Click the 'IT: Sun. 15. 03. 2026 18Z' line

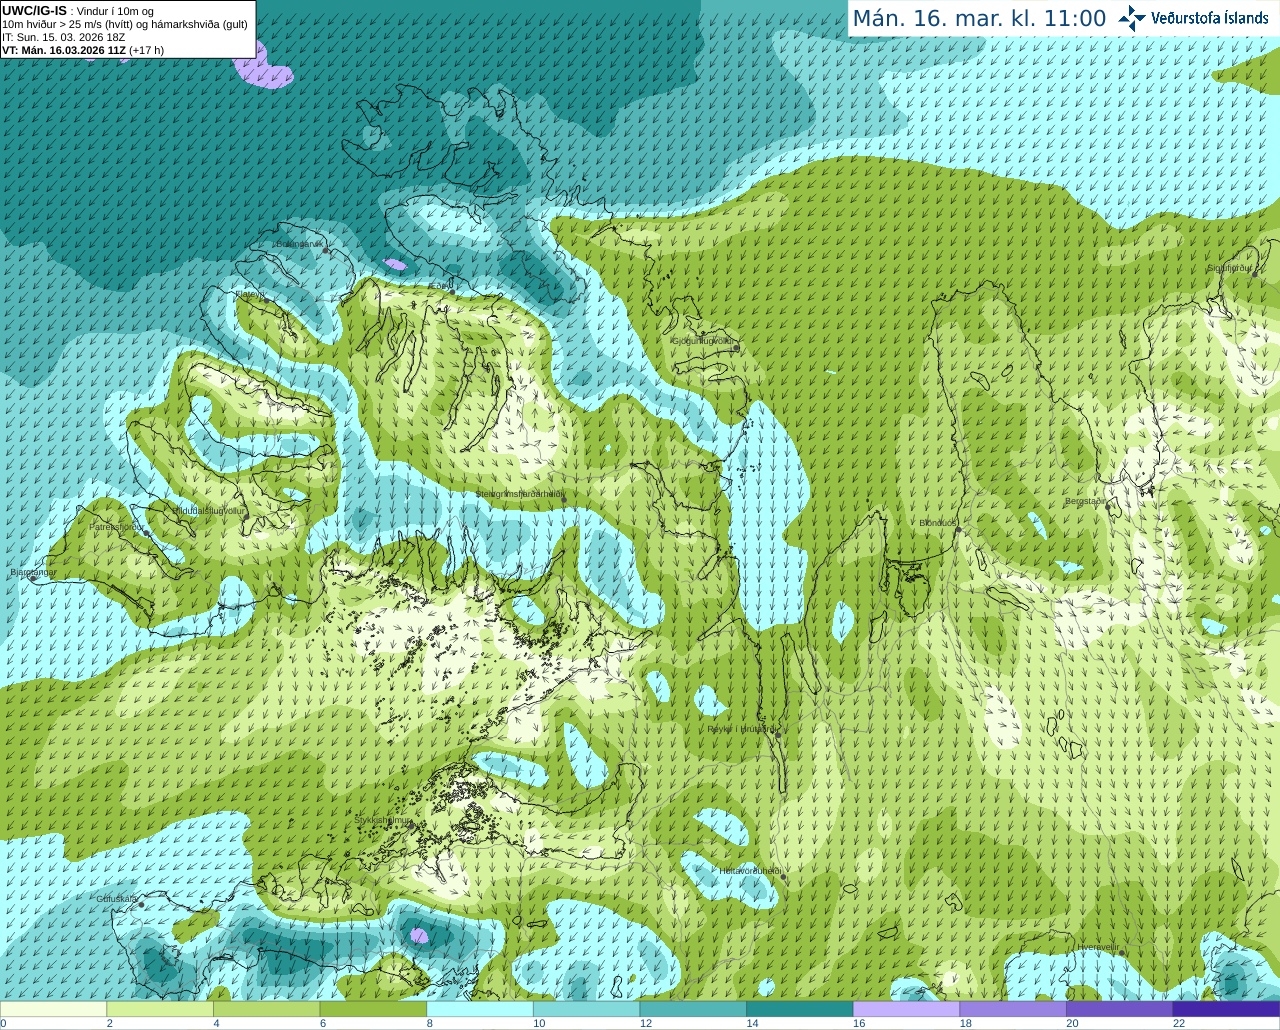[x=63, y=37]
